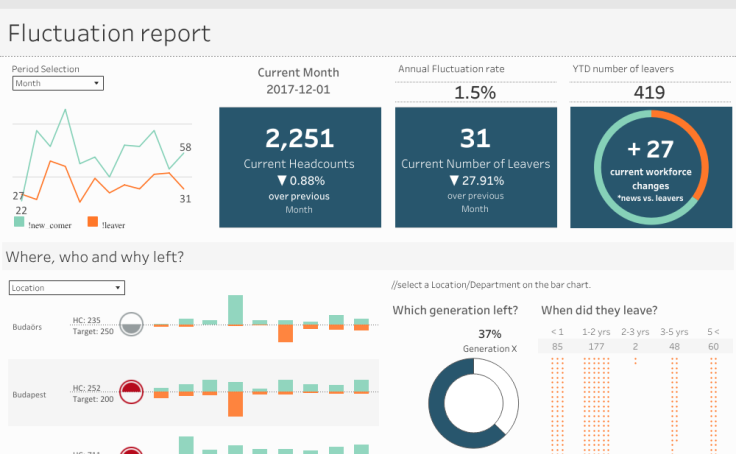The image size is (736, 454).
Task: Click the Current Headcounts 2,251 card
Action: (299, 166)
